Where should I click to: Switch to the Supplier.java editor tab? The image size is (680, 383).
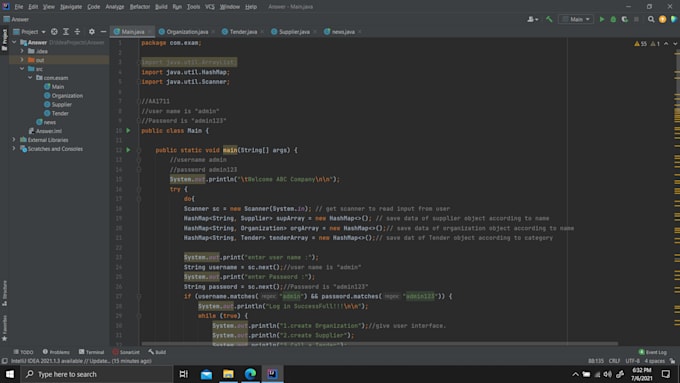tap(294, 32)
